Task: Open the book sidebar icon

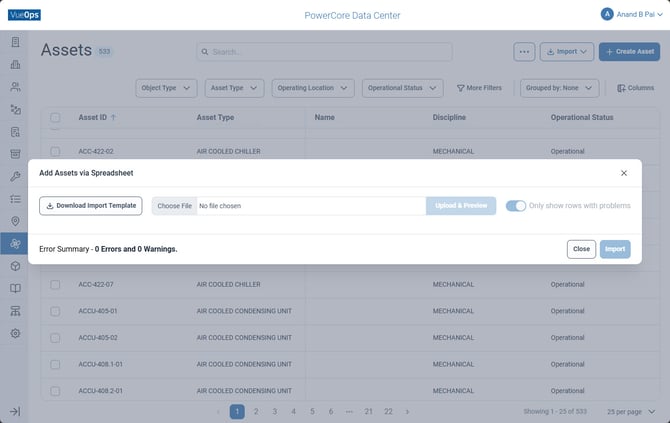Action: [15, 288]
